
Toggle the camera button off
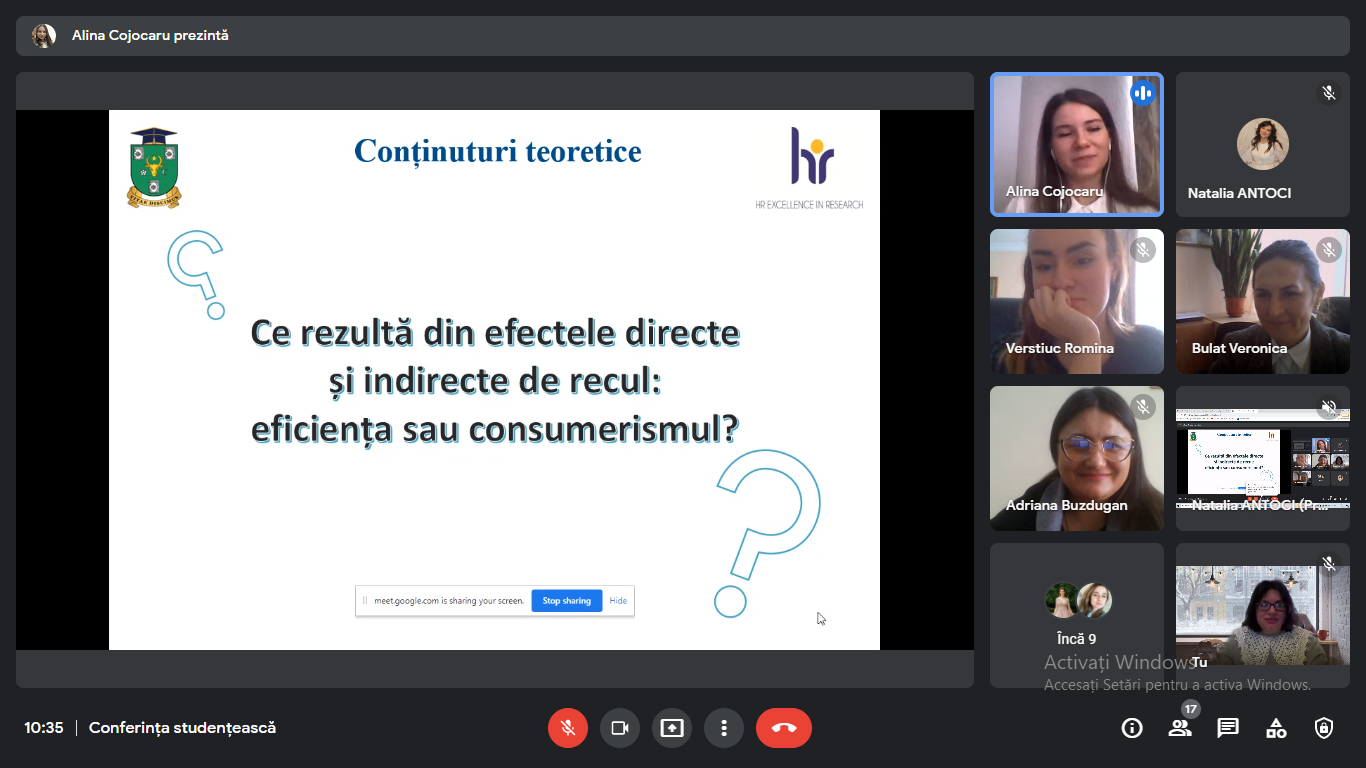[x=620, y=728]
